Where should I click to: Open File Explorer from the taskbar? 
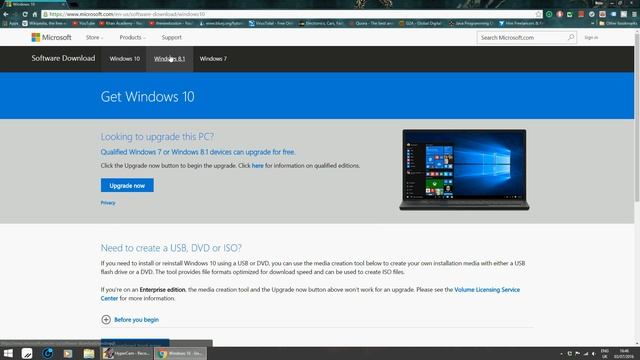click(x=89, y=353)
